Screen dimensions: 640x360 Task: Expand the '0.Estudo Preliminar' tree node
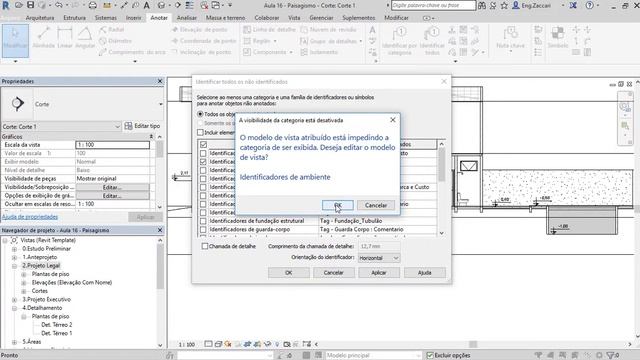point(15,249)
